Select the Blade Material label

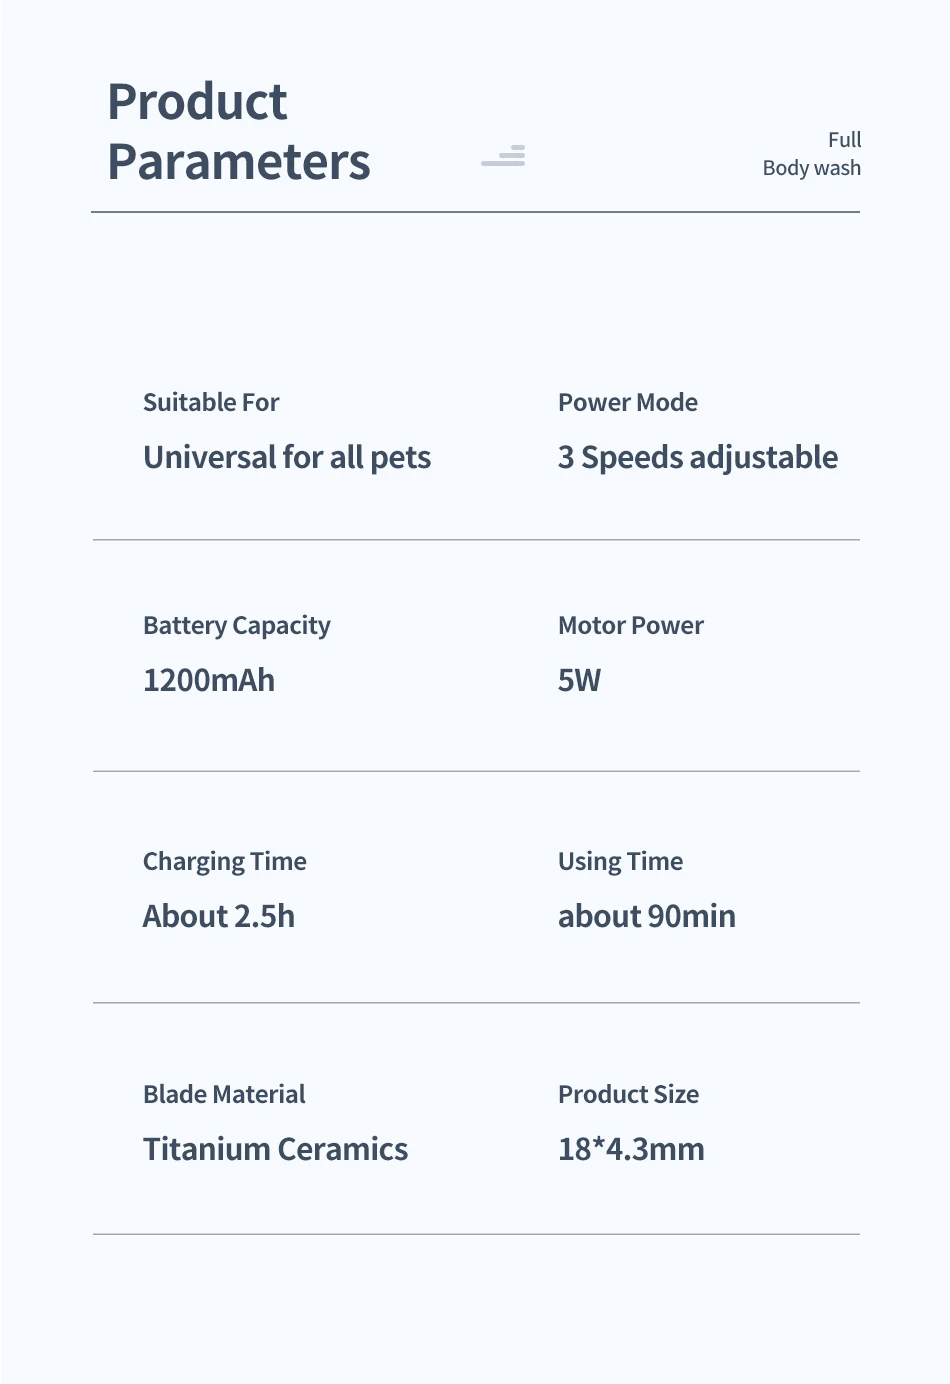pyautogui.click(x=224, y=1094)
